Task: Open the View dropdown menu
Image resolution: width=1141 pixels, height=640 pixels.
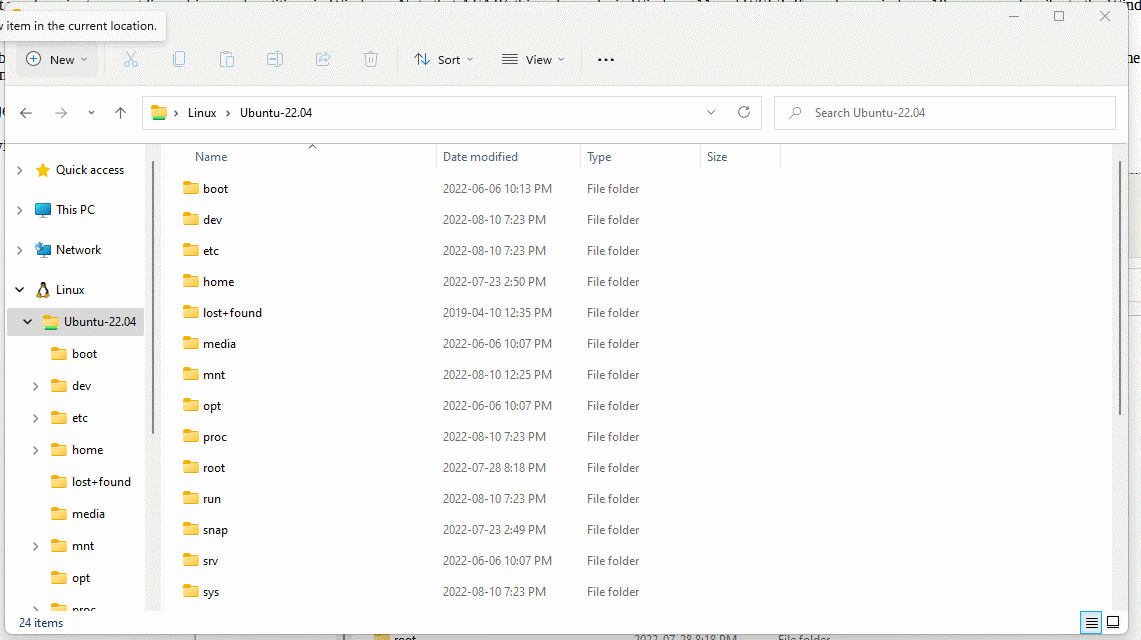Action: (x=533, y=60)
